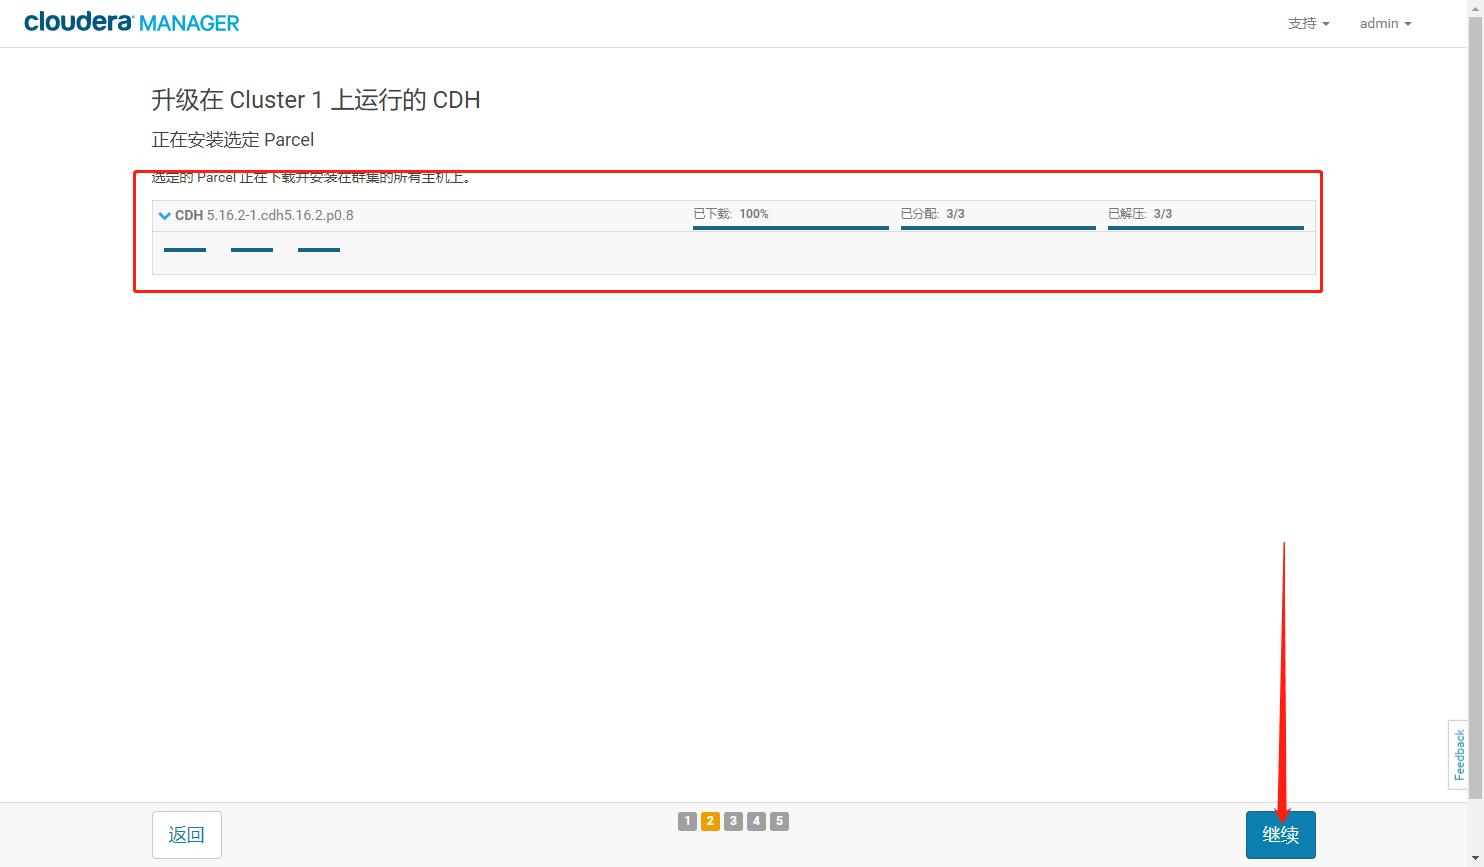The image size is (1484, 867).
Task: Open the 支持 dropdown menu
Action: [x=1308, y=23]
